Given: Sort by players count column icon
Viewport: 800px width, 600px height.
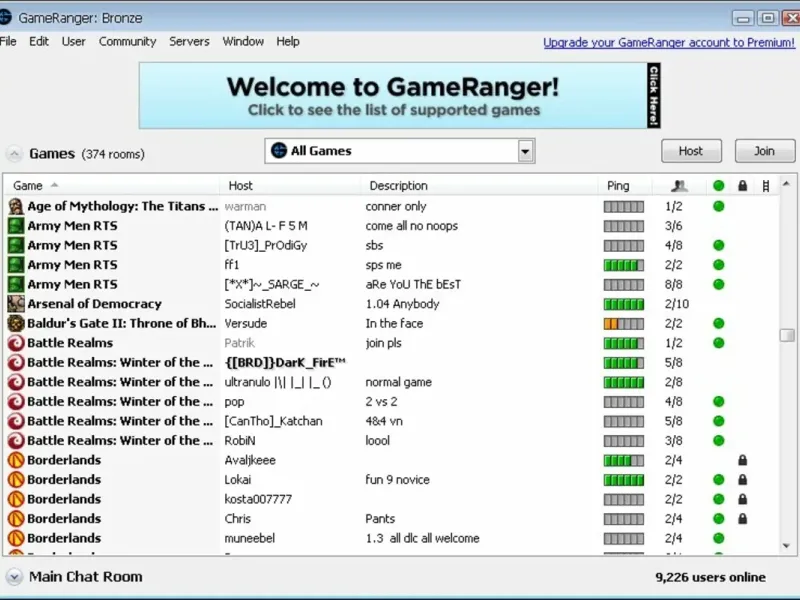Looking at the screenshot, I should (x=679, y=186).
